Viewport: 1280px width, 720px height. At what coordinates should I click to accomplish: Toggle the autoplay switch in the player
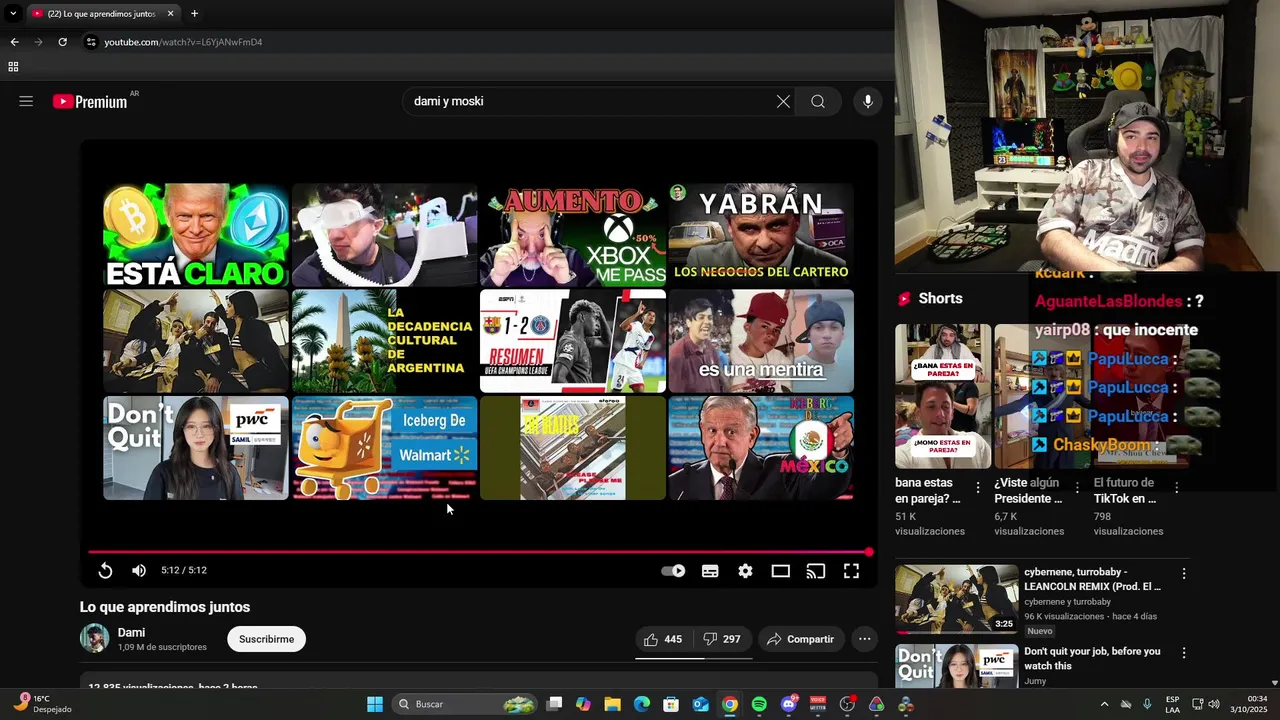[673, 571]
